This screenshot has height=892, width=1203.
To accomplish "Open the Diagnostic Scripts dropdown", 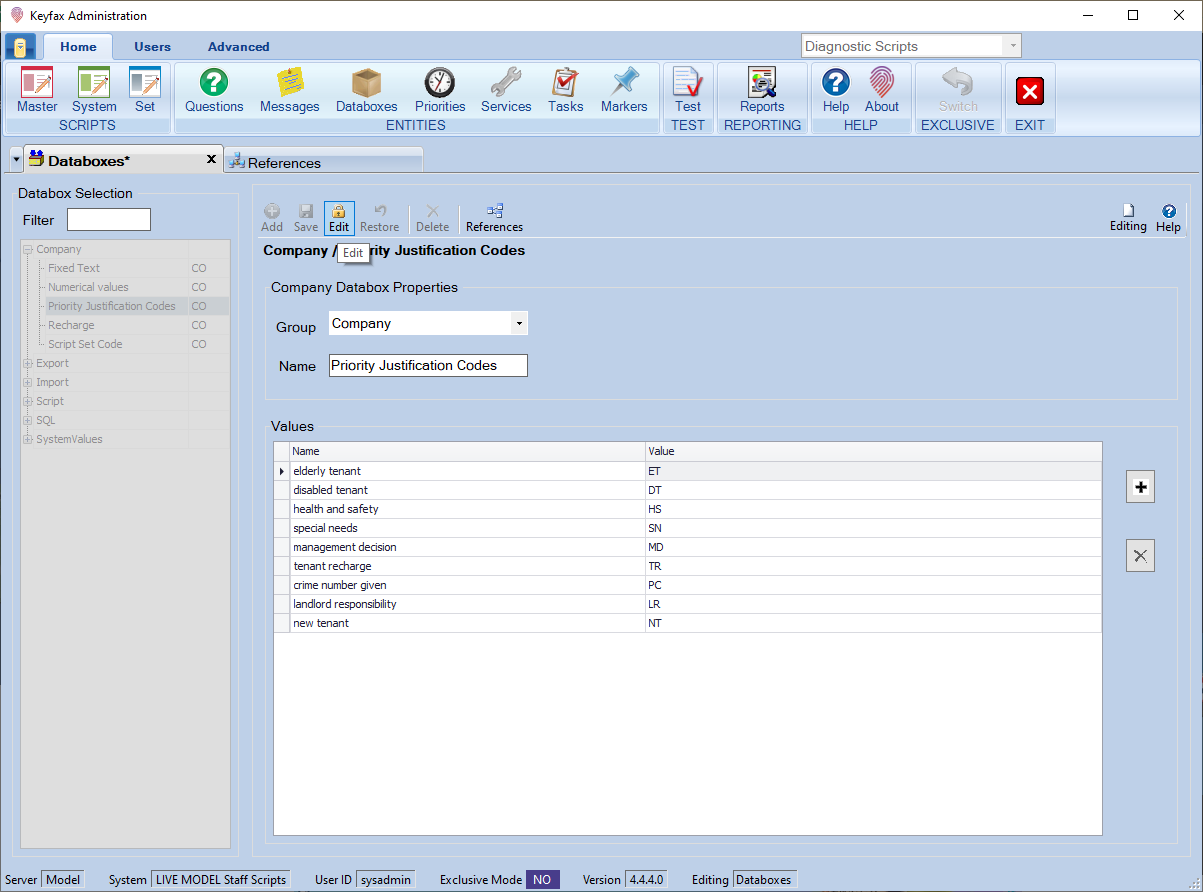I will (1012, 46).
